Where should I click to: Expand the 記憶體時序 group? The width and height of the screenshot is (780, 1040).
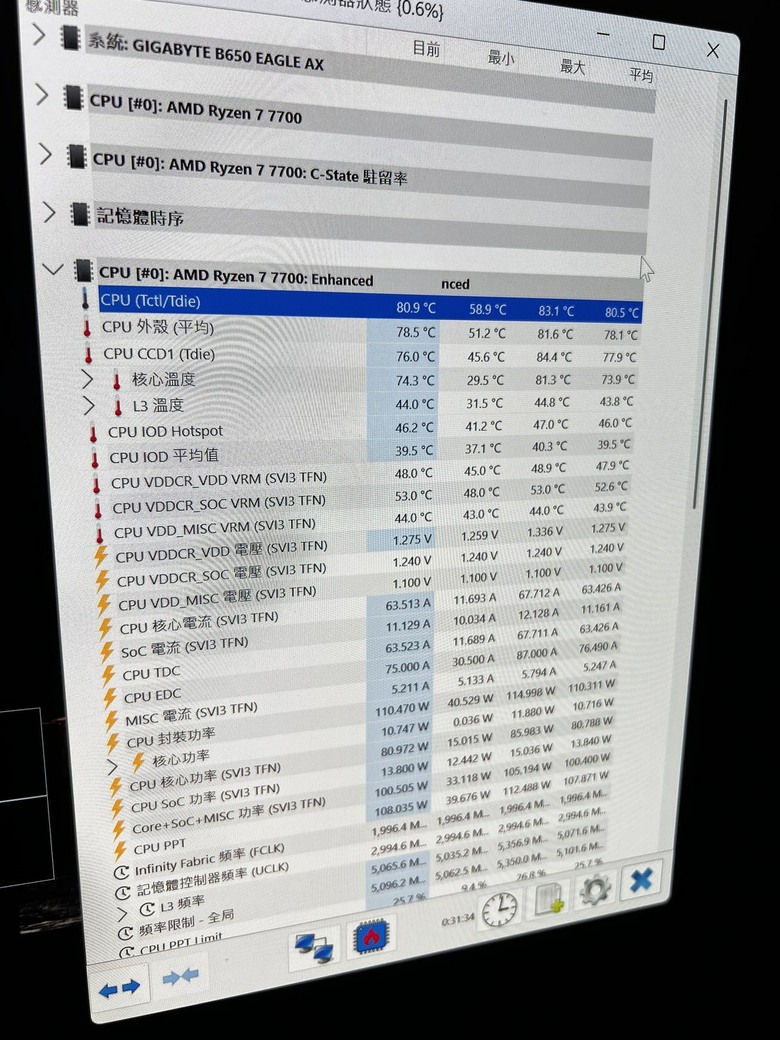49,212
